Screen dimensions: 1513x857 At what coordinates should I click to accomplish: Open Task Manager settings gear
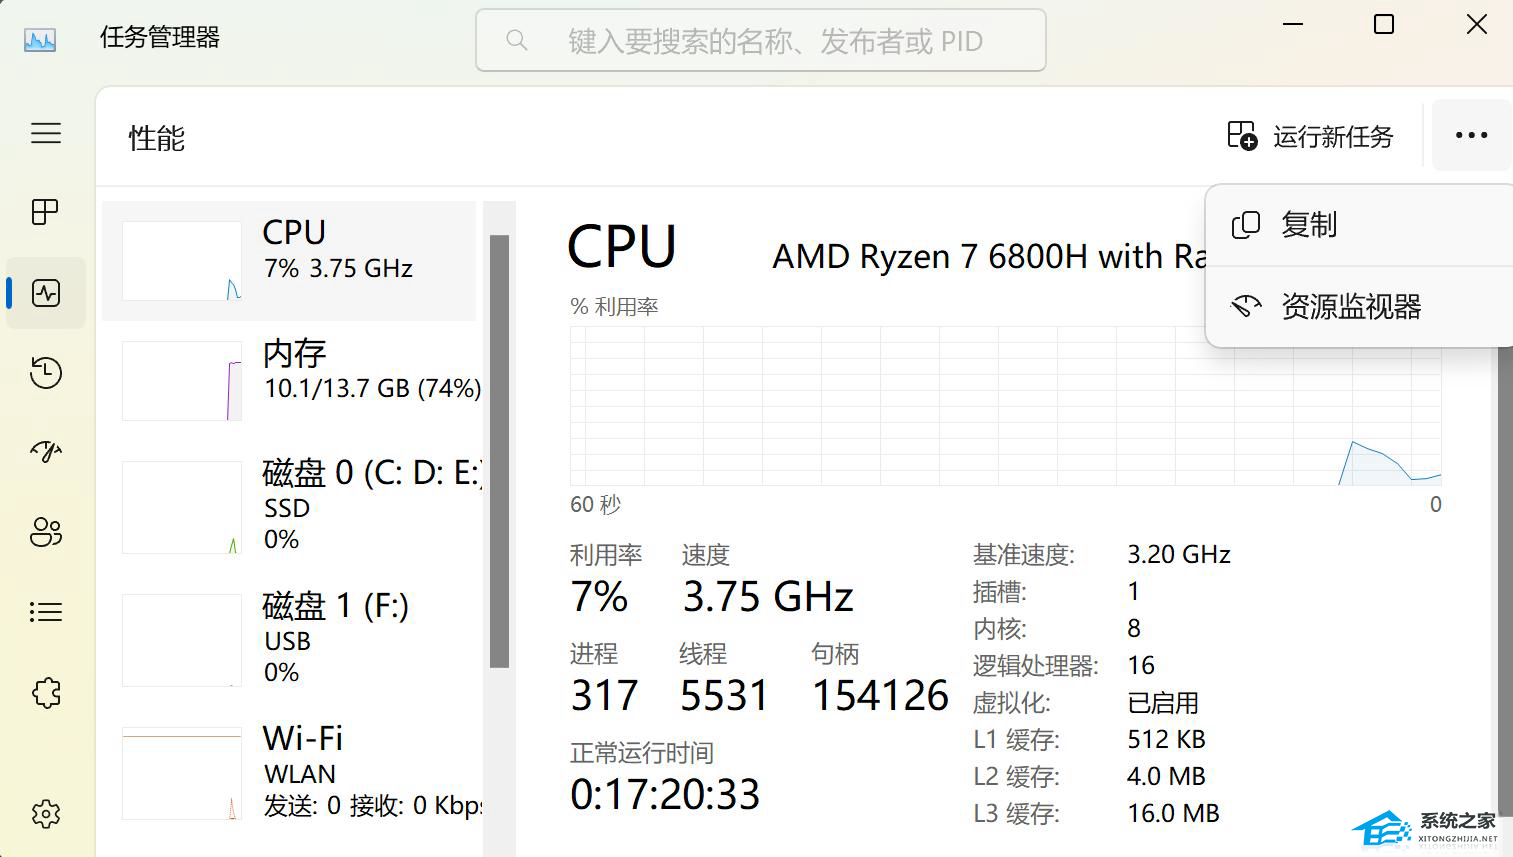click(46, 814)
